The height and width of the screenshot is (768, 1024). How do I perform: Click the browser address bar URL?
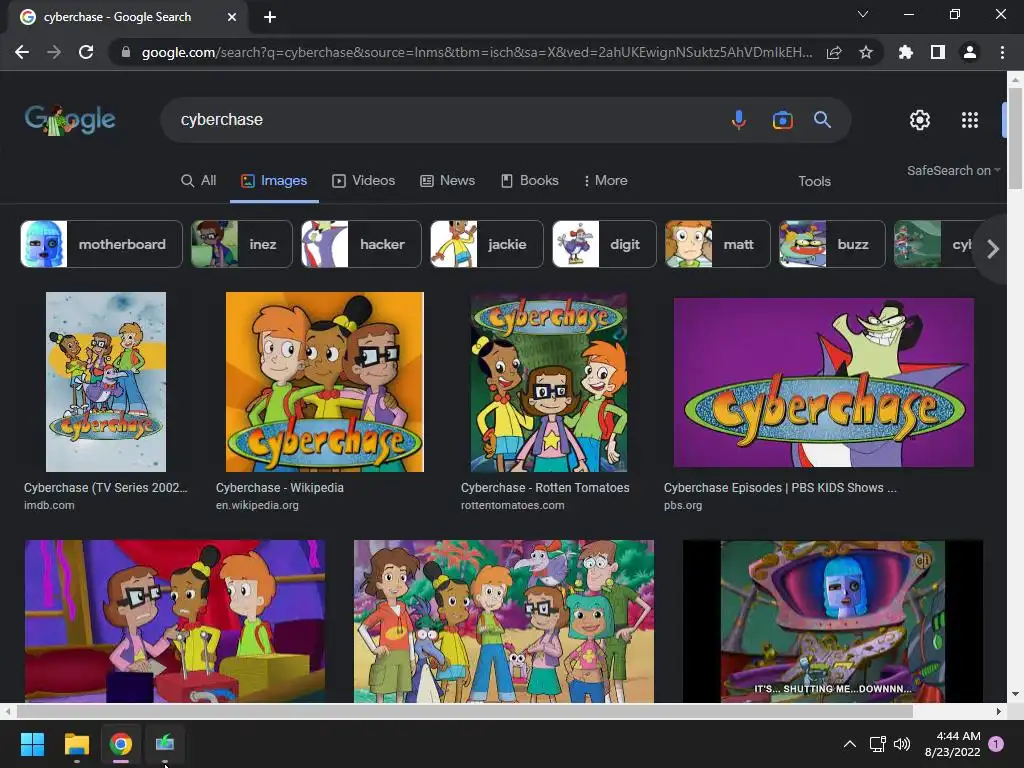point(477,52)
